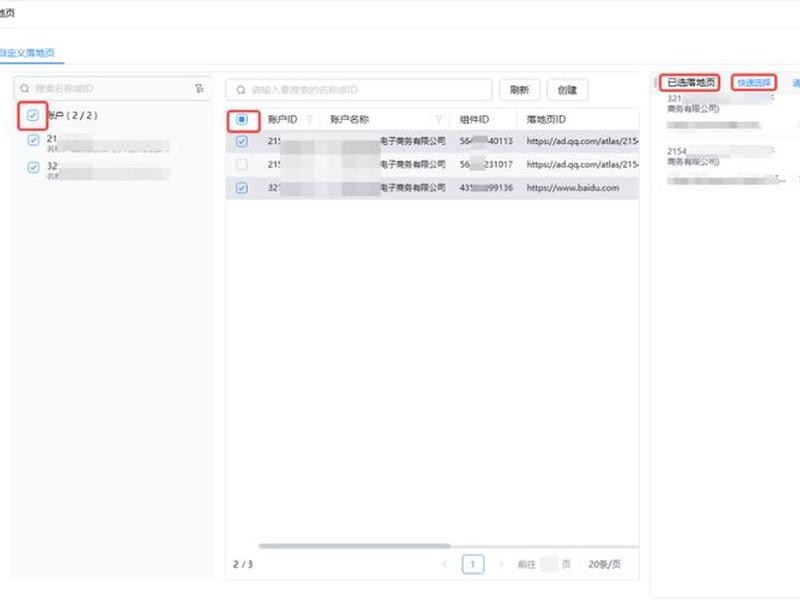Image resolution: width=800 pixels, height=600 pixels.
Task: Click the https://www.baidu.com cell
Action: tap(573, 188)
